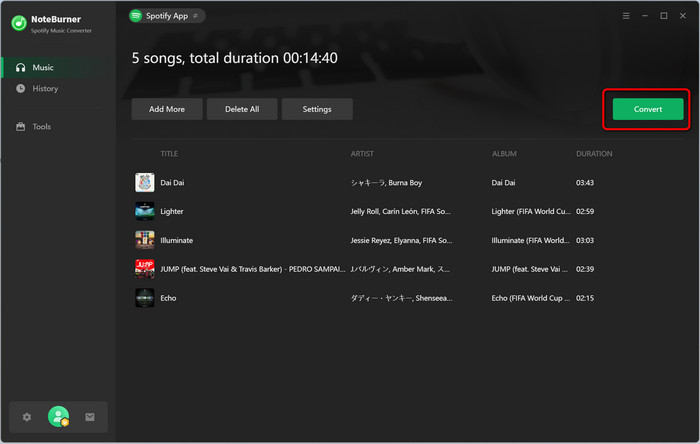
Task: Click the ALBUM column header
Action: click(x=504, y=154)
